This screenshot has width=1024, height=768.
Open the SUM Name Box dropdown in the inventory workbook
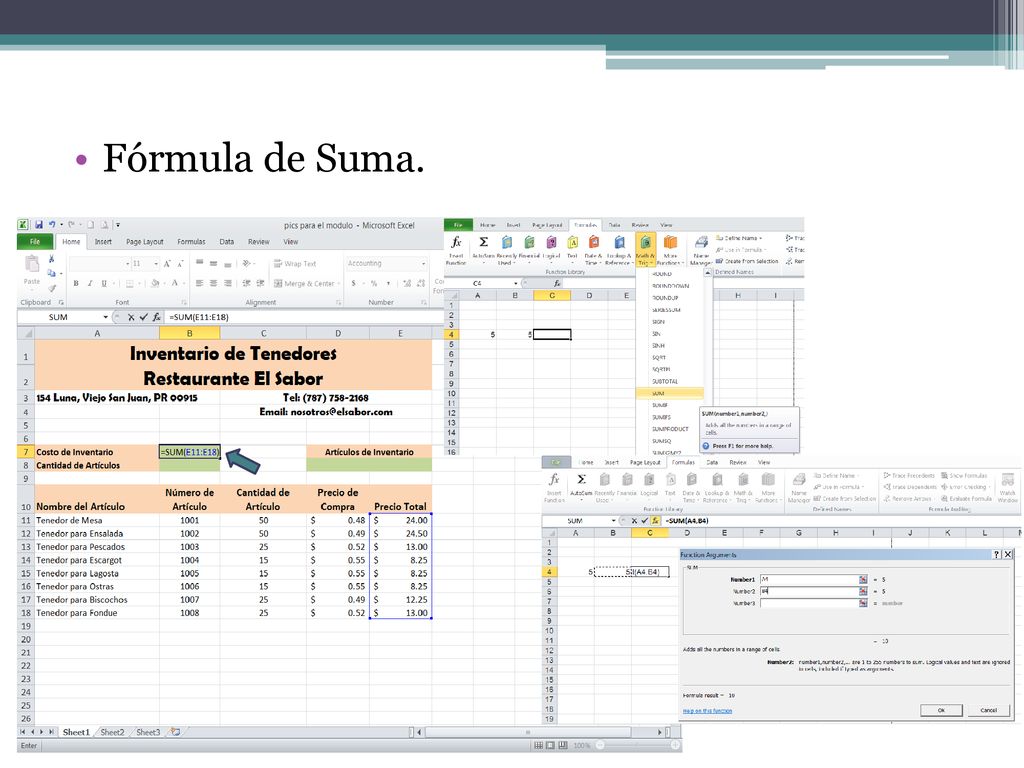pyautogui.click(x=105, y=317)
